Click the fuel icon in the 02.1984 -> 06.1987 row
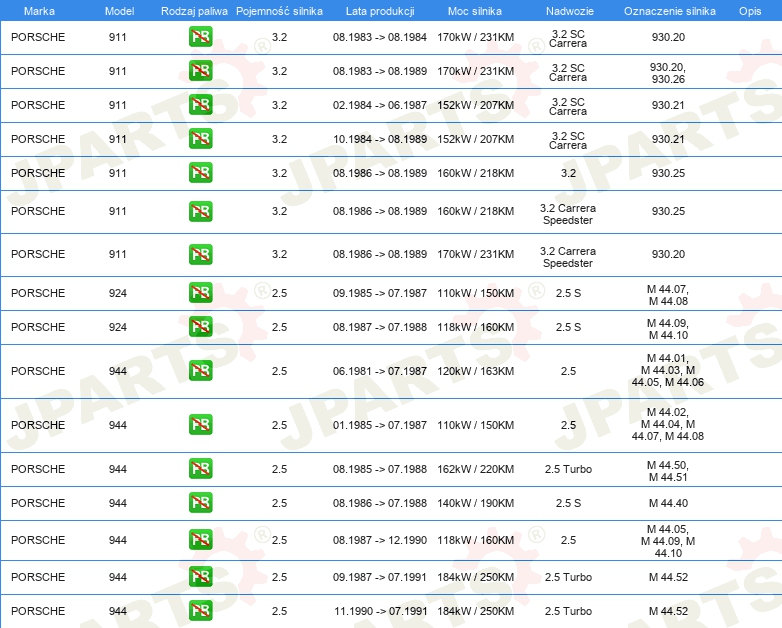 coord(200,105)
